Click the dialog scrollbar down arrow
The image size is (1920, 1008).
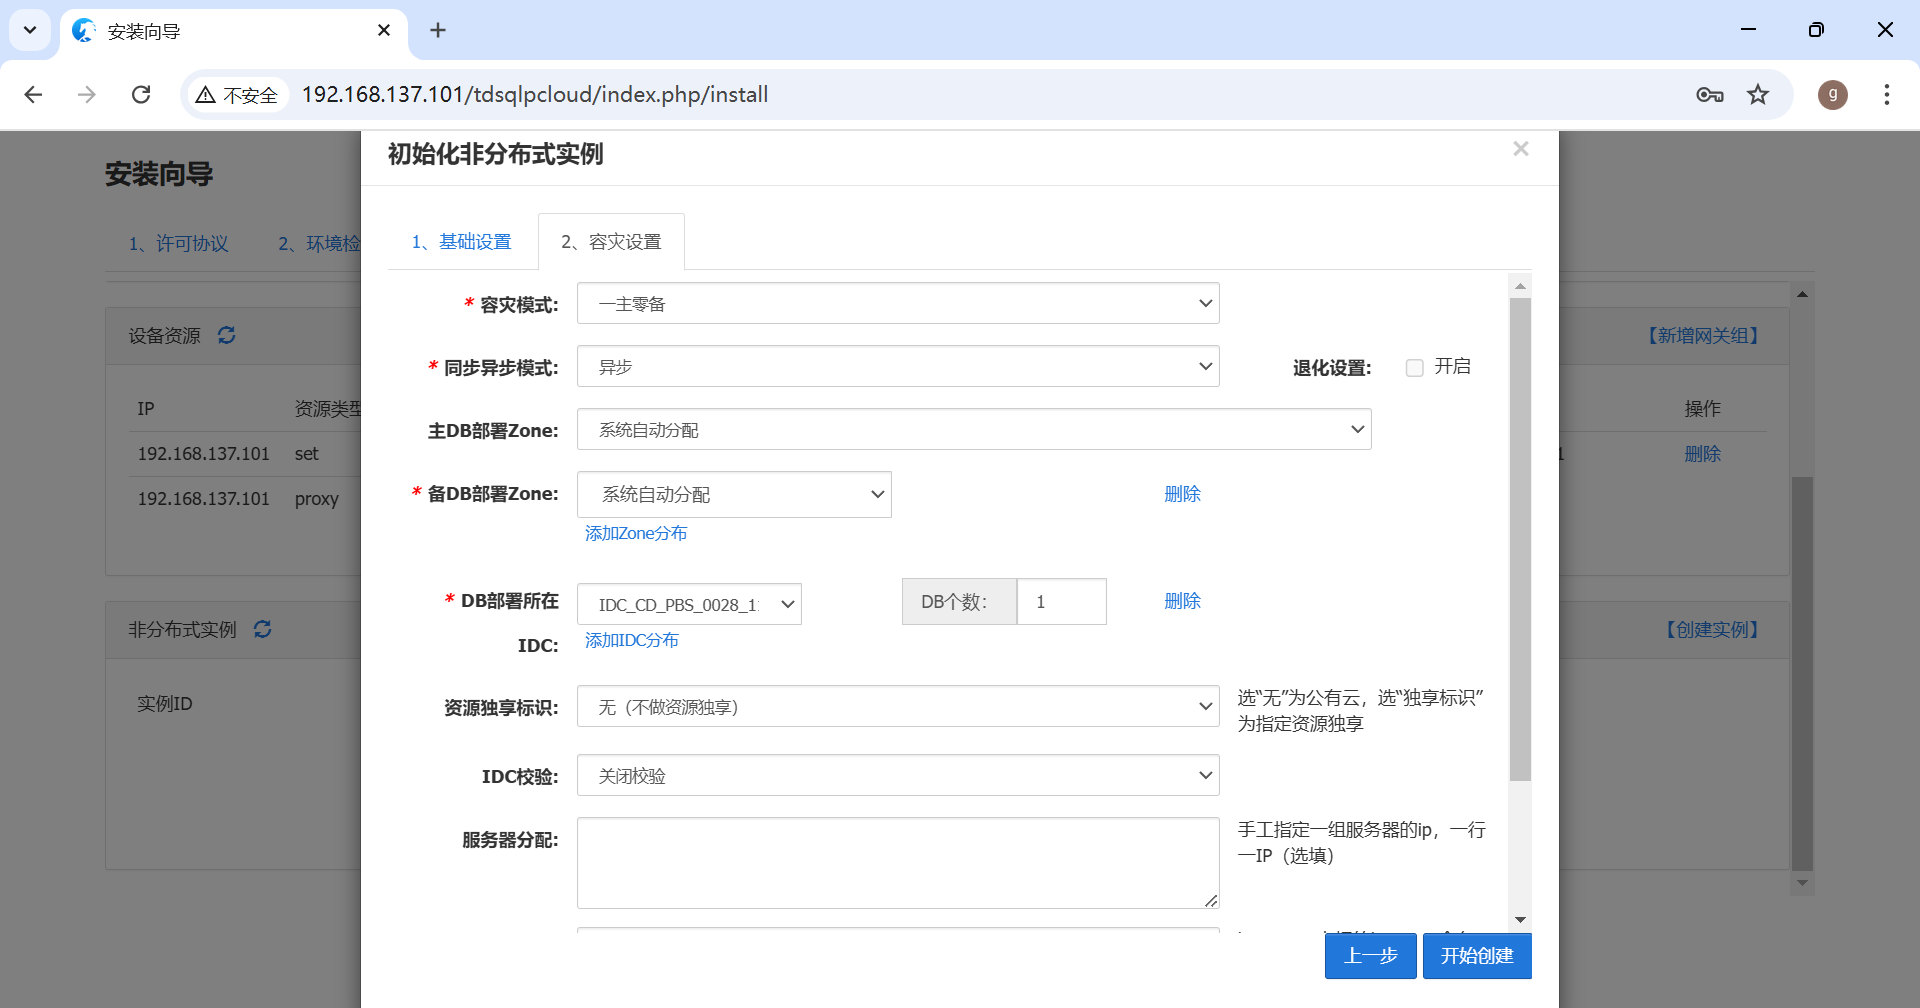click(1520, 919)
